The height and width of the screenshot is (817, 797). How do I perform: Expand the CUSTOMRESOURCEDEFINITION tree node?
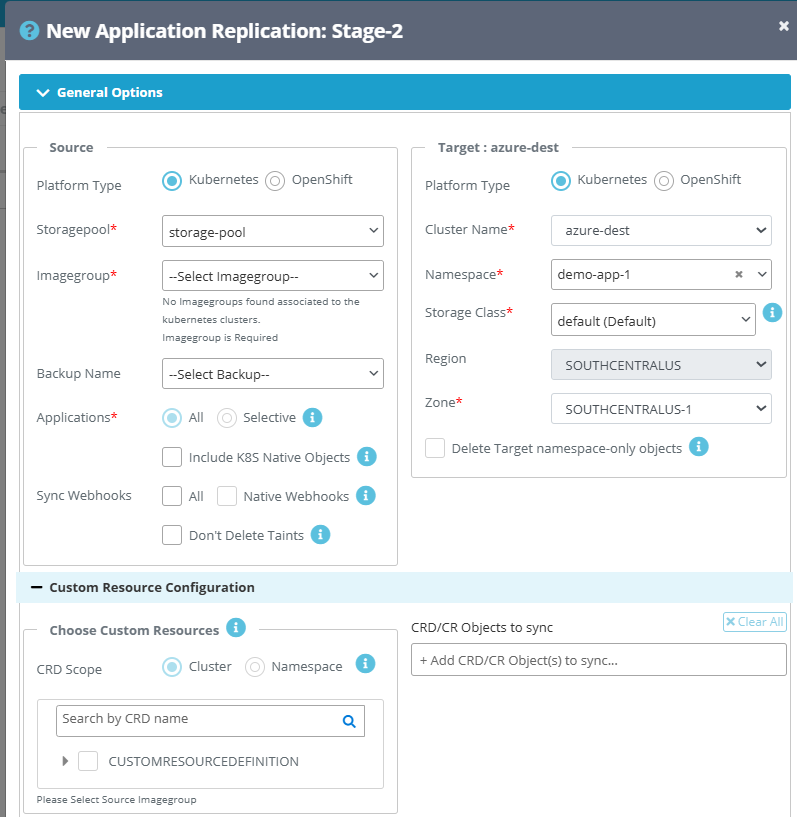coord(65,761)
